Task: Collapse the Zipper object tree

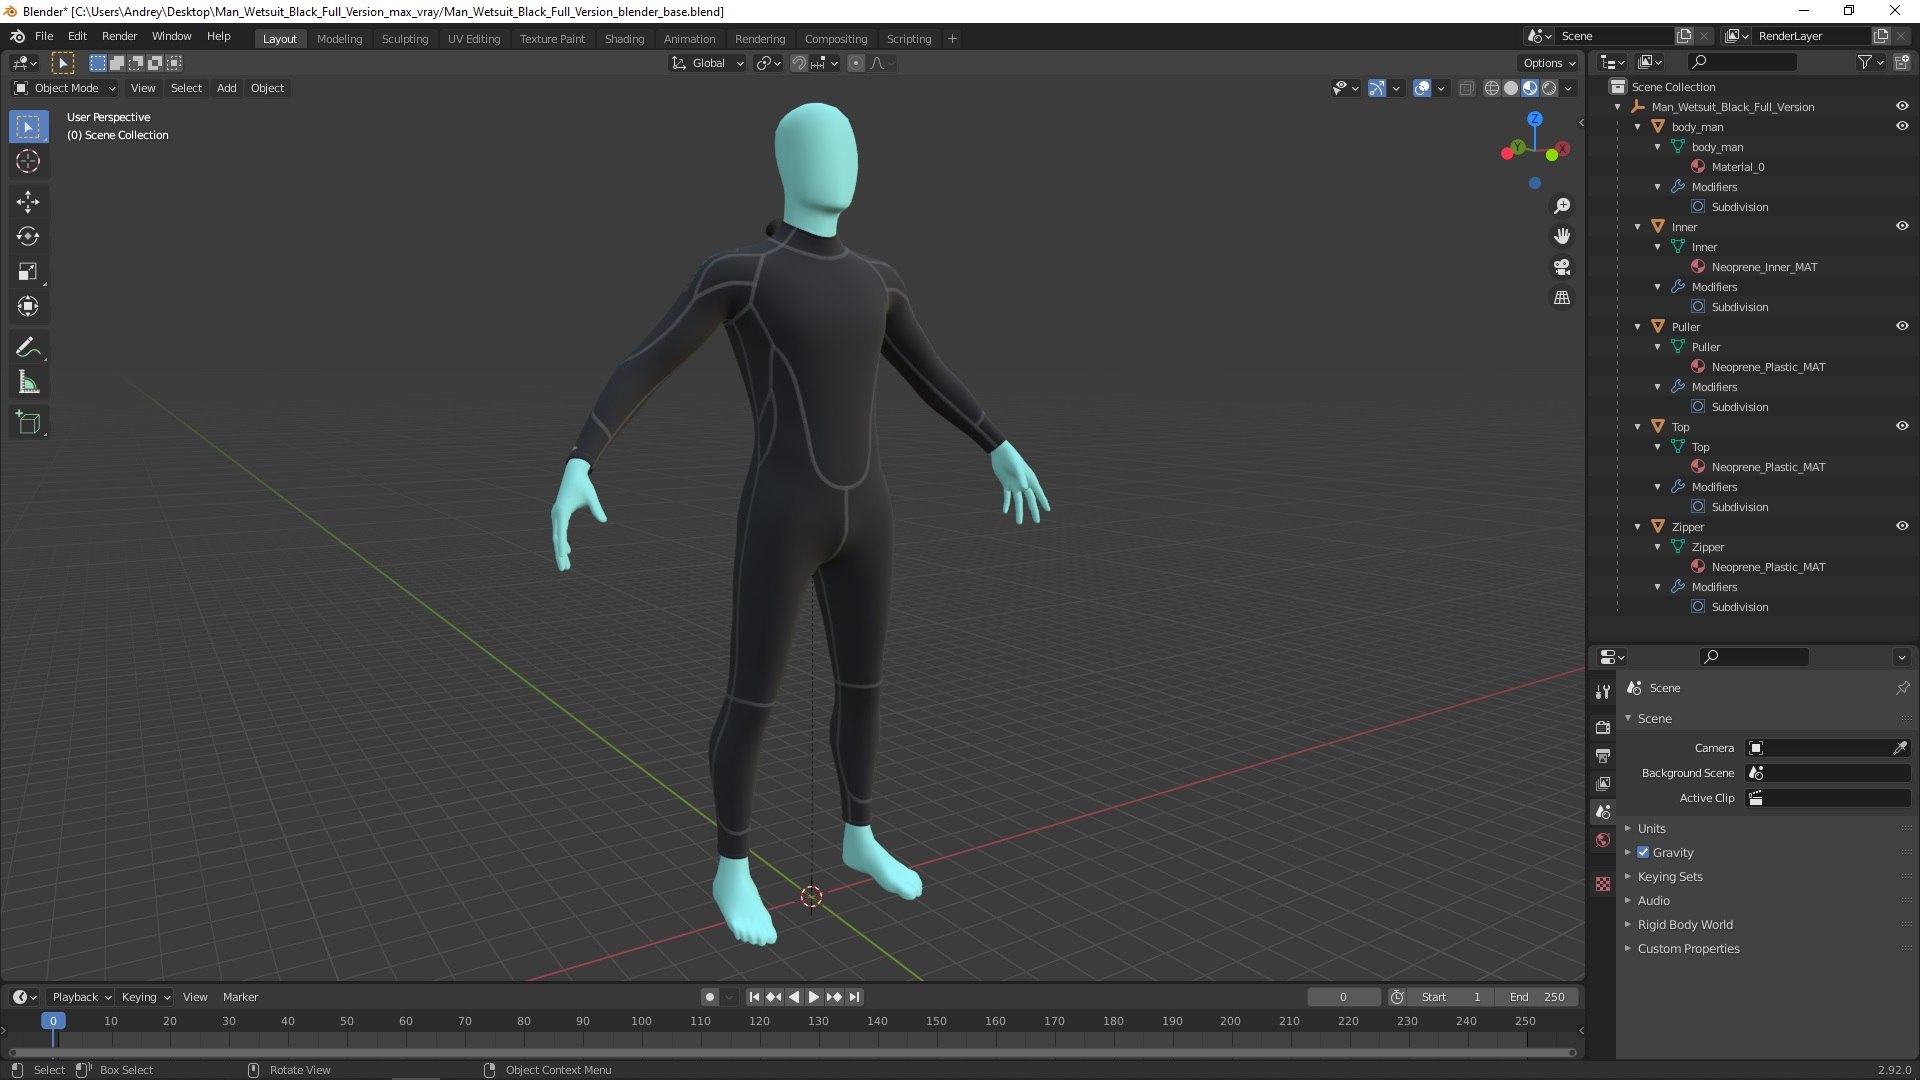Action: click(1638, 526)
